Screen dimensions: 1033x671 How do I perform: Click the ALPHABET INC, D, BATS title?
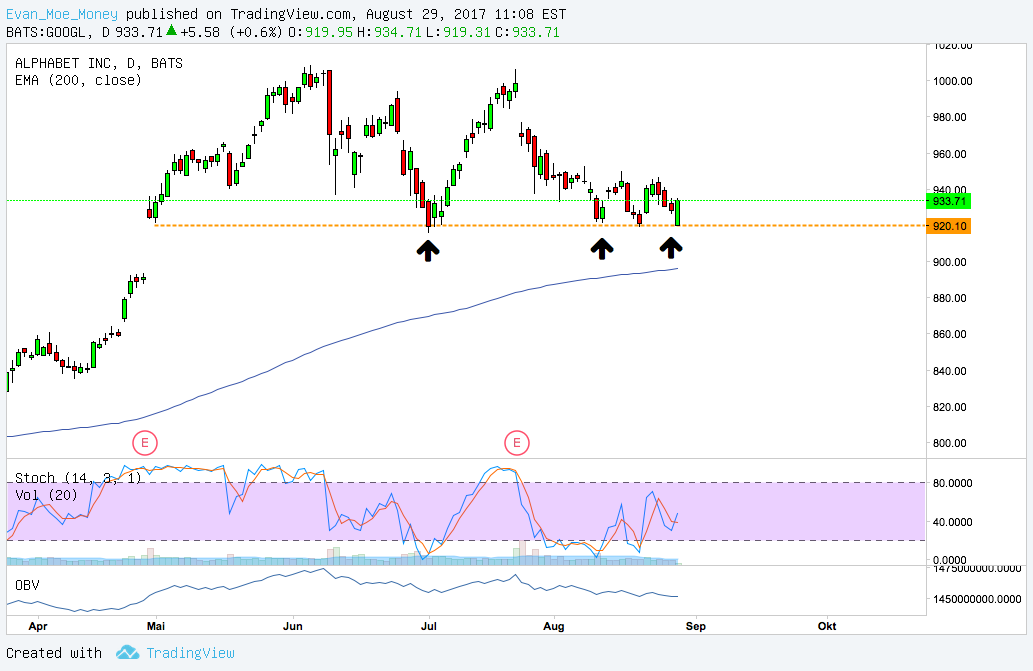click(x=99, y=63)
